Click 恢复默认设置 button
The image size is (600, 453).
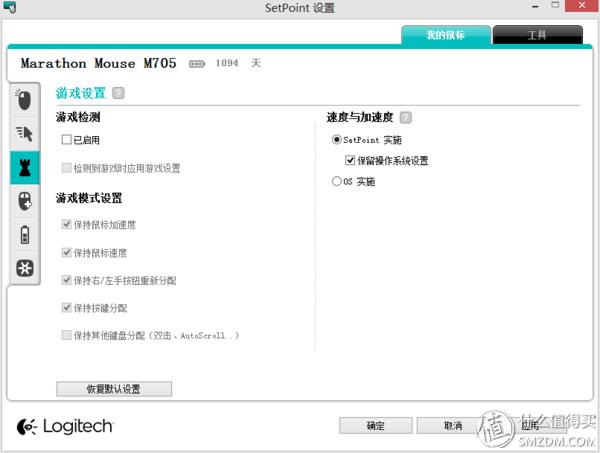coord(114,389)
